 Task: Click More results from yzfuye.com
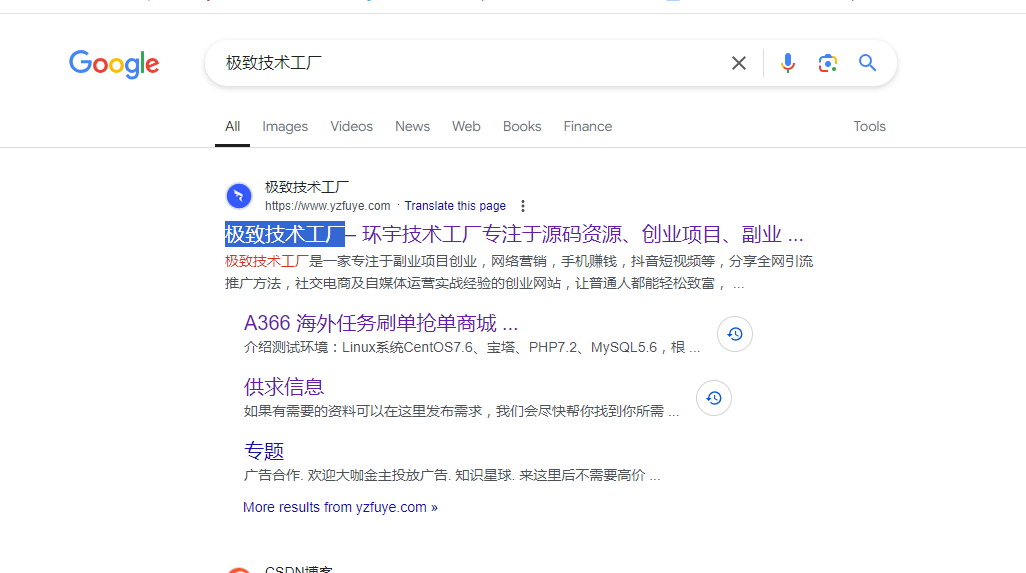tap(340, 507)
